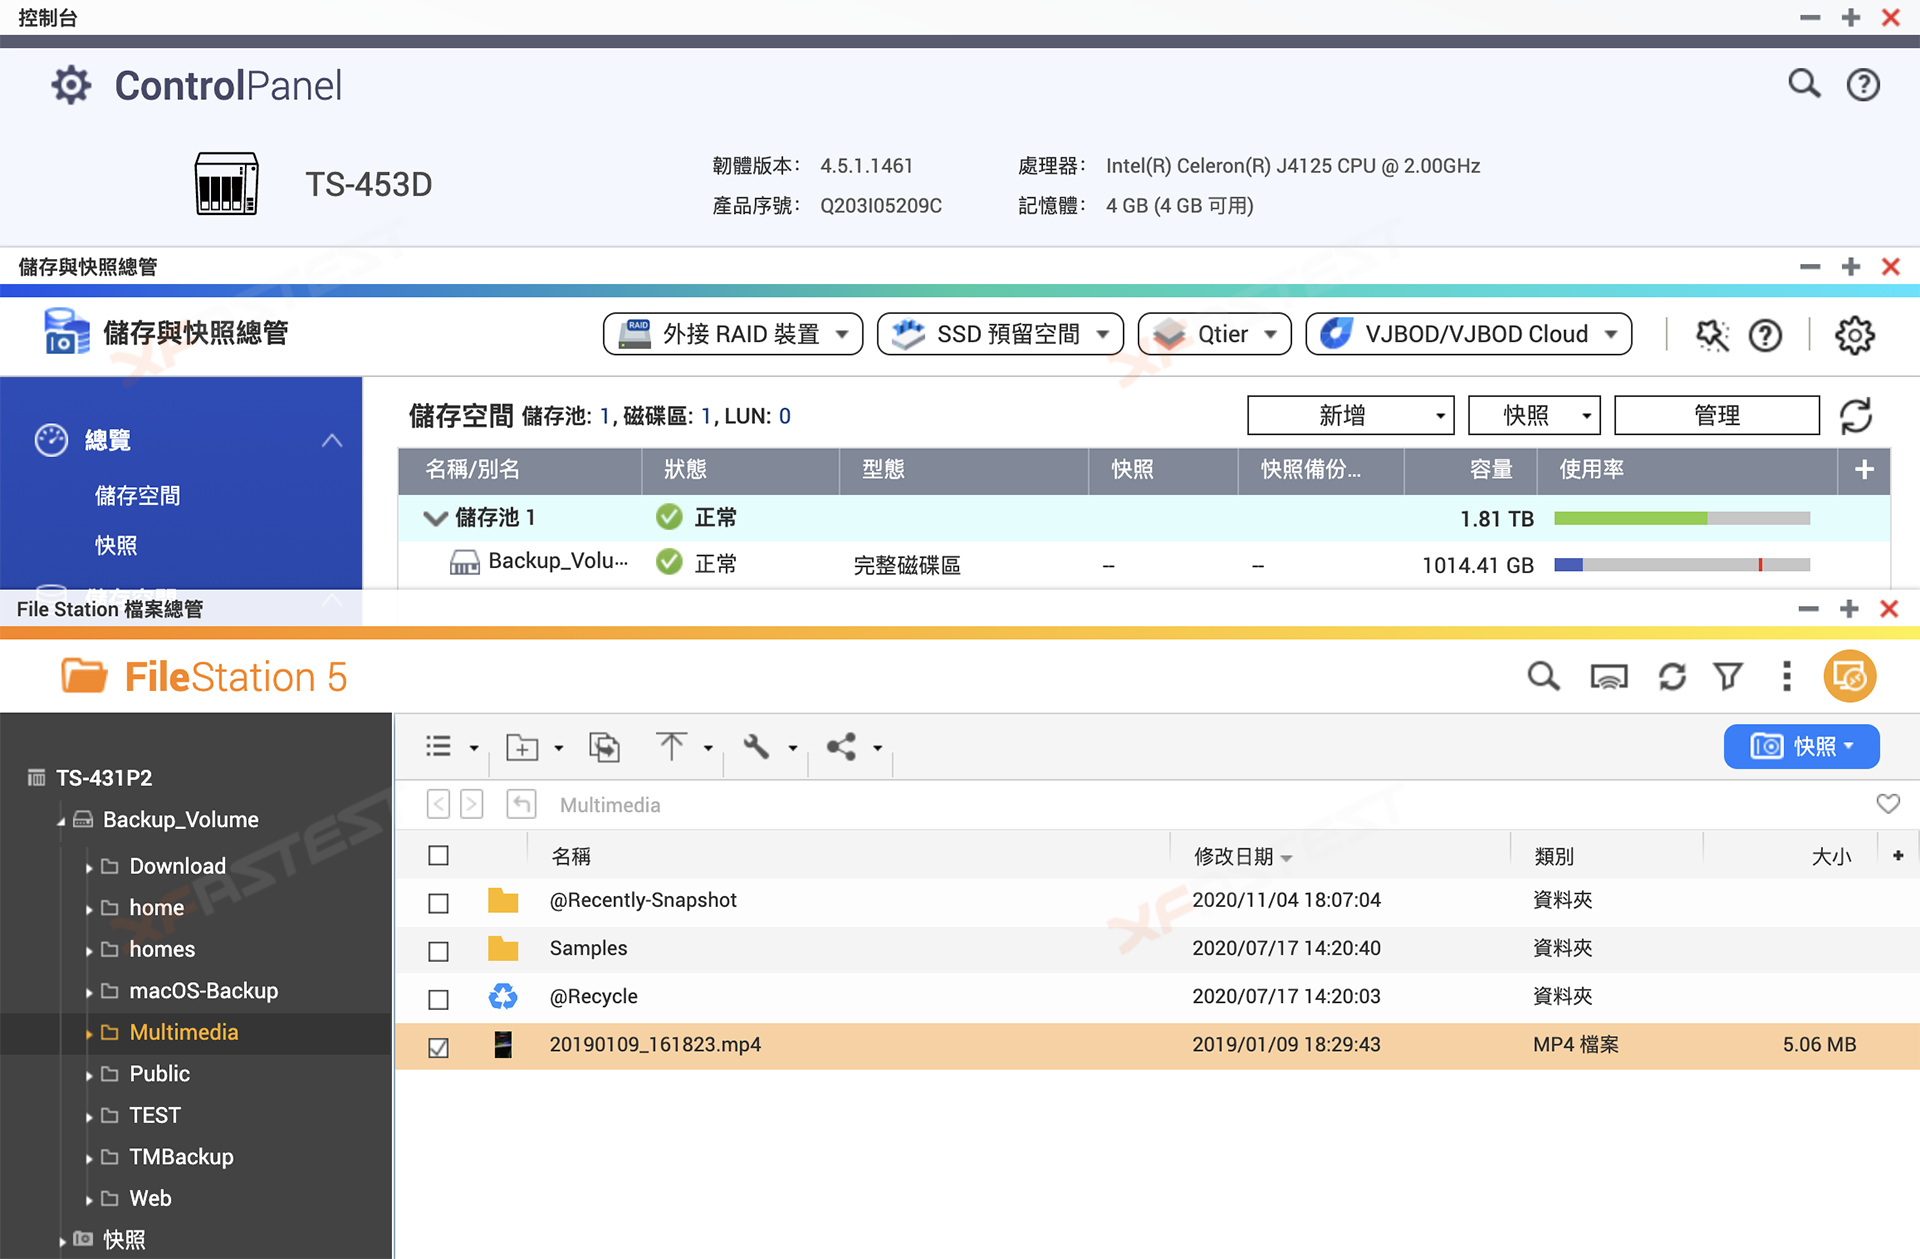Open File Station network media player icon
Image resolution: width=1920 pixels, height=1259 pixels.
[1608, 677]
